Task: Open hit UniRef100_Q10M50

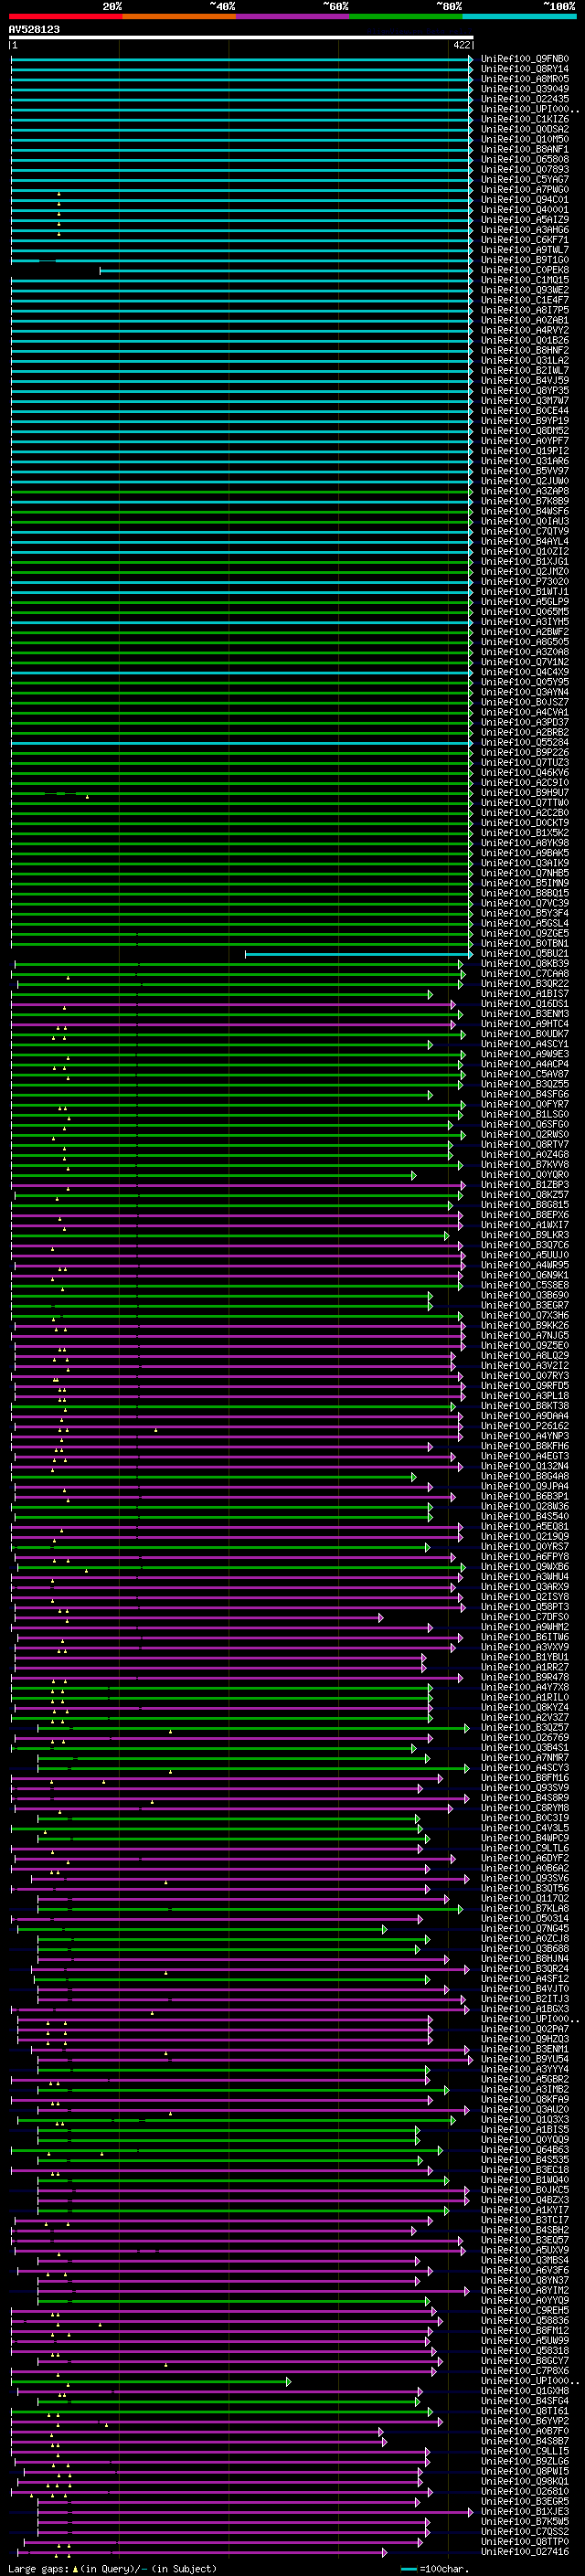Action: point(525,139)
